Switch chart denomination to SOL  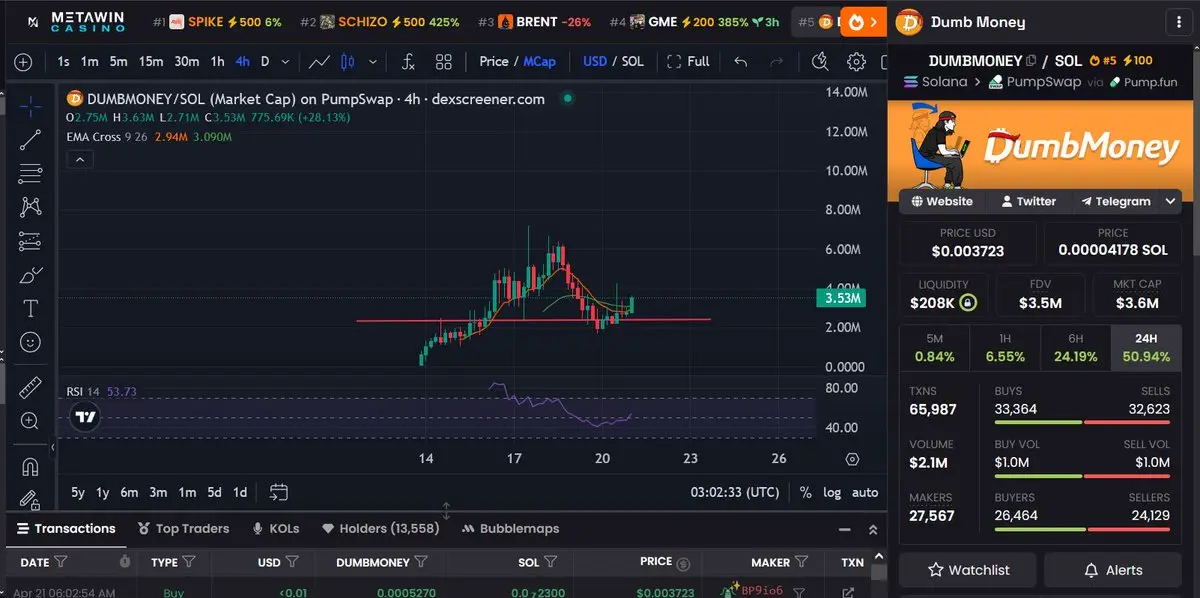click(633, 62)
